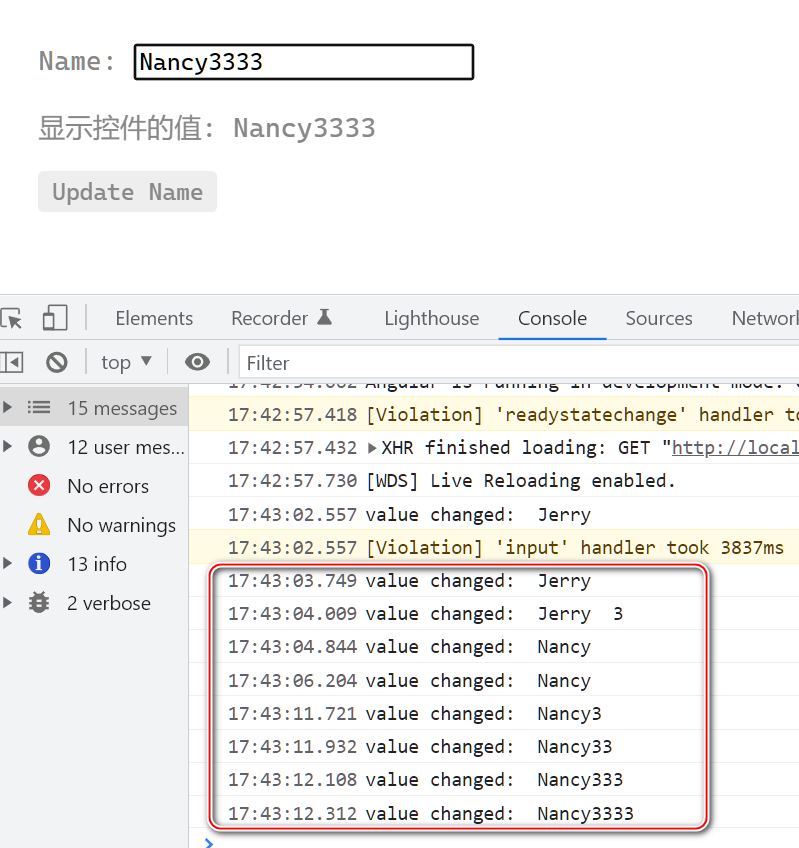799x848 pixels.
Task: Toggle the device toolbar
Action: [x=55, y=317]
